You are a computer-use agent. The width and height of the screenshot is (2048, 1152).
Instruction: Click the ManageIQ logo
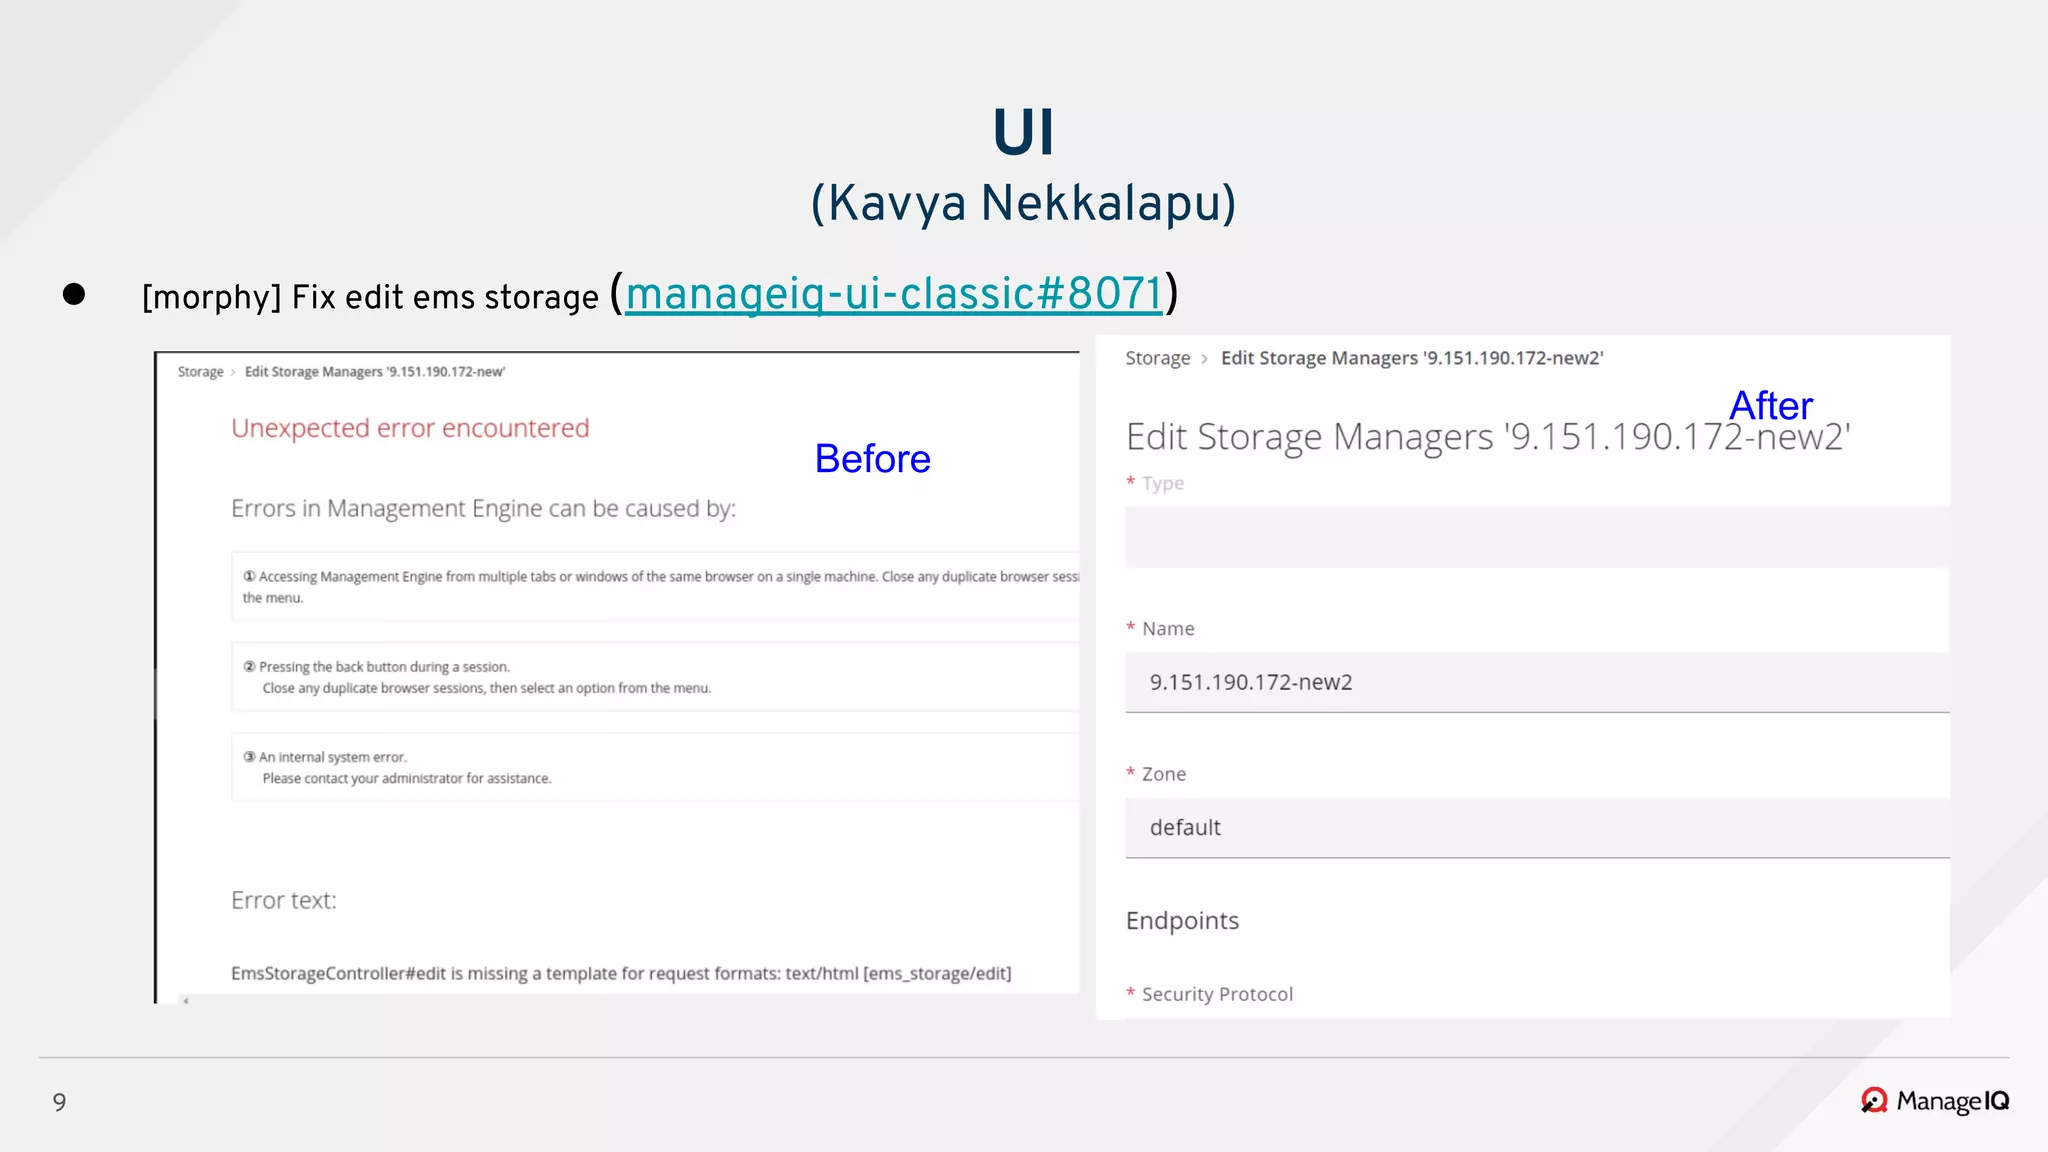click(x=1935, y=1101)
